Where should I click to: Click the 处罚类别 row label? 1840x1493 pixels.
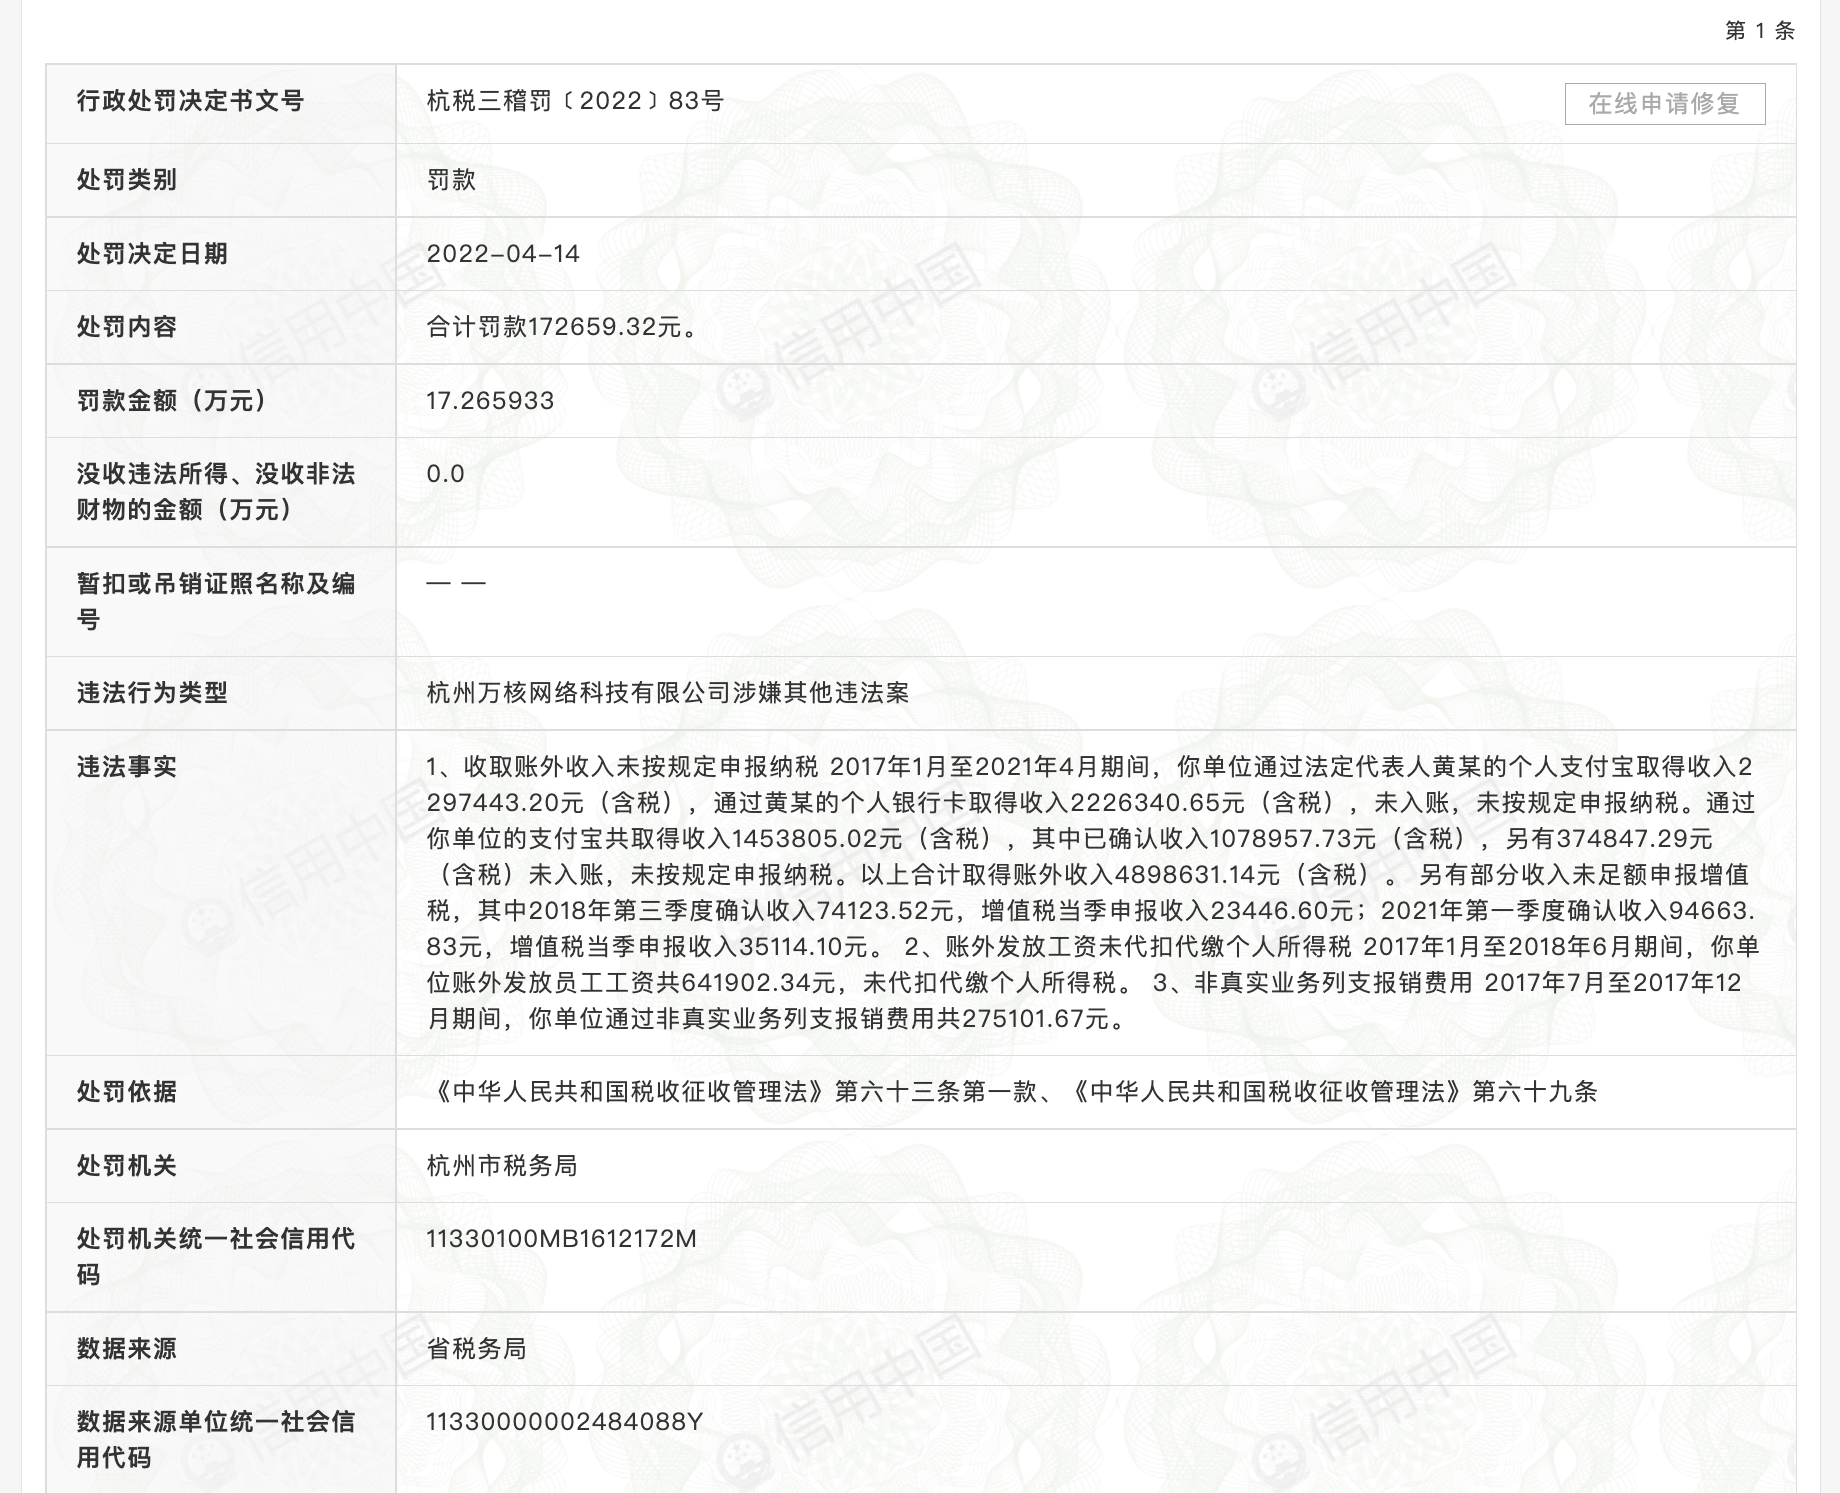[x=127, y=180]
